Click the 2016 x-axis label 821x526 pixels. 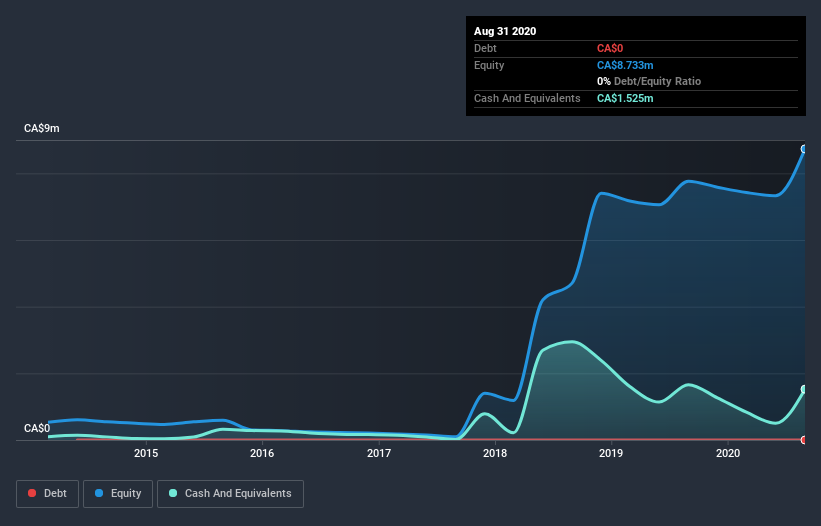262,453
